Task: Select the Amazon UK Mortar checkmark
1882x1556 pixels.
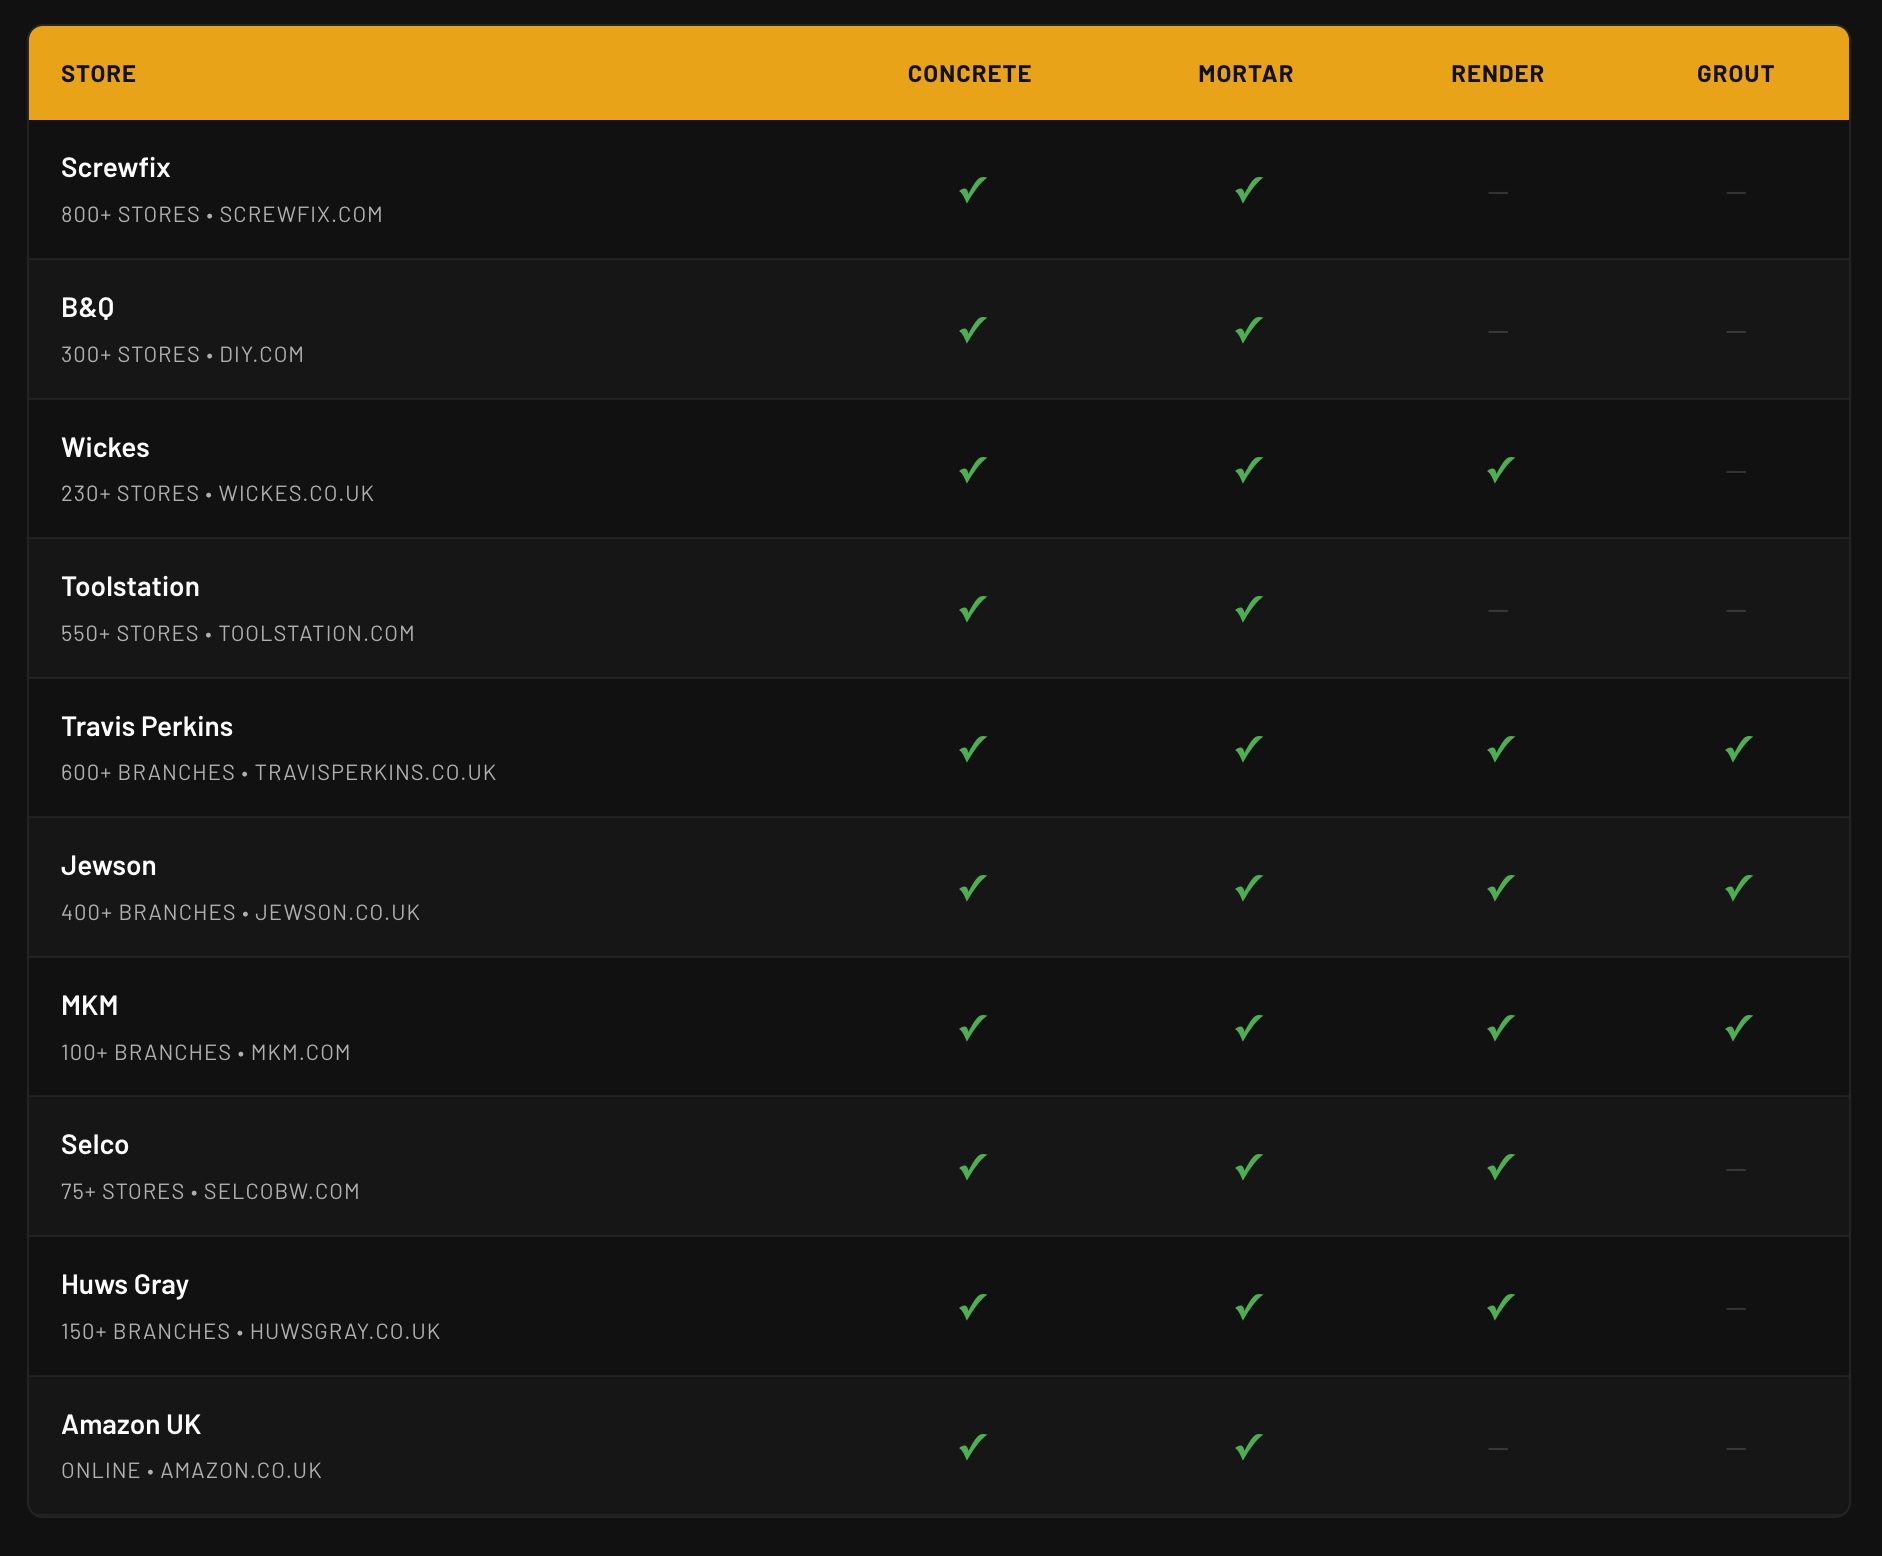Action: 1248,1447
